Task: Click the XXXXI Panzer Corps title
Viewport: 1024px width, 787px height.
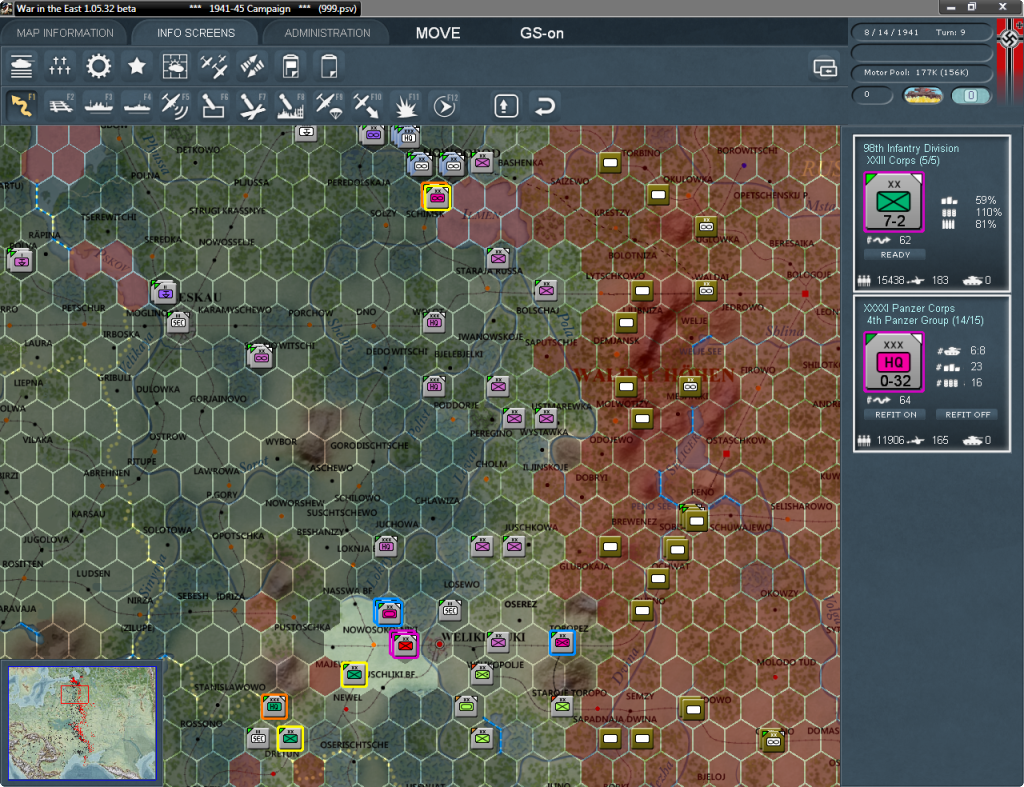Action: point(908,308)
